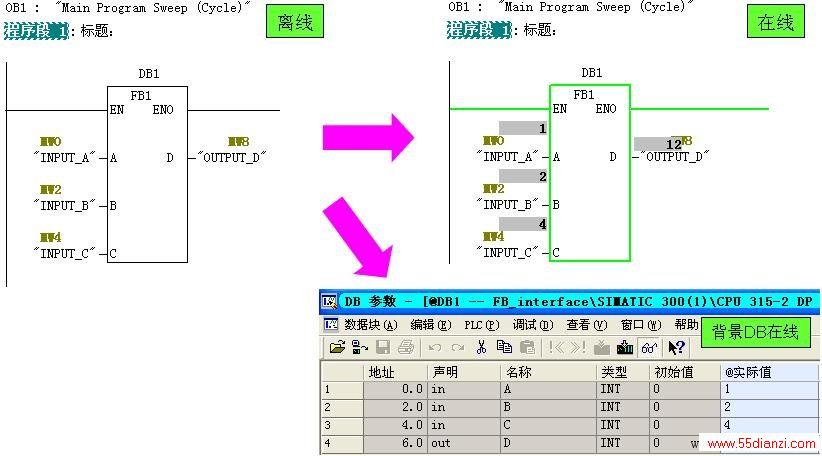This screenshot has width=822, height=456.
Task: Open the 数据块(A) menu
Action: pyautogui.click(x=371, y=325)
